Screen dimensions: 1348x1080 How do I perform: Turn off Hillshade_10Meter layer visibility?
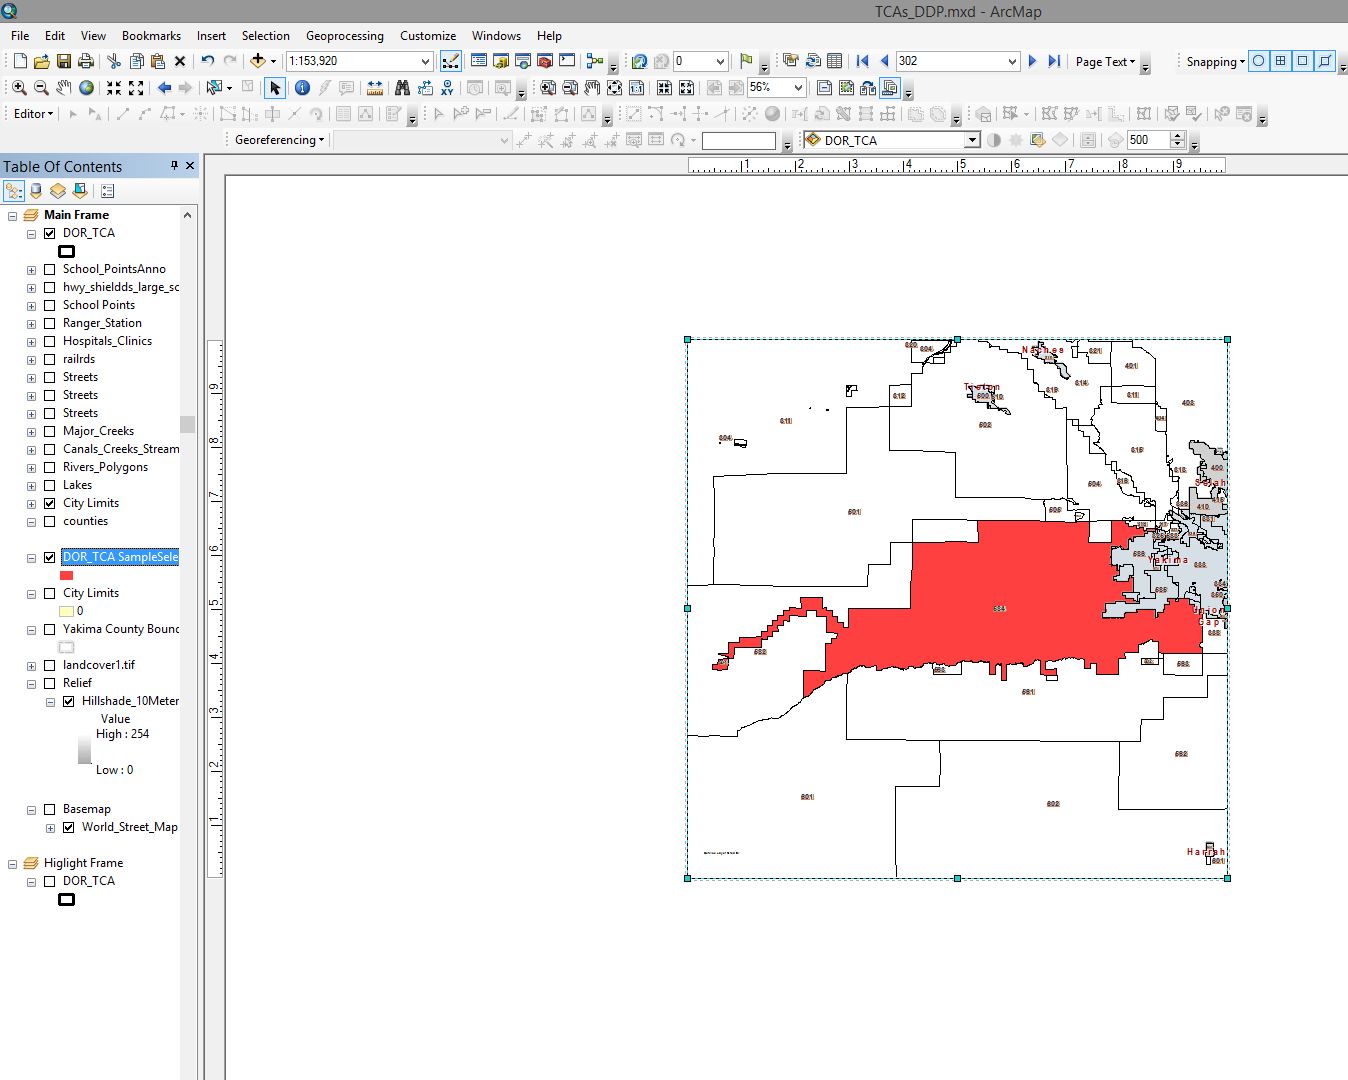tap(69, 701)
